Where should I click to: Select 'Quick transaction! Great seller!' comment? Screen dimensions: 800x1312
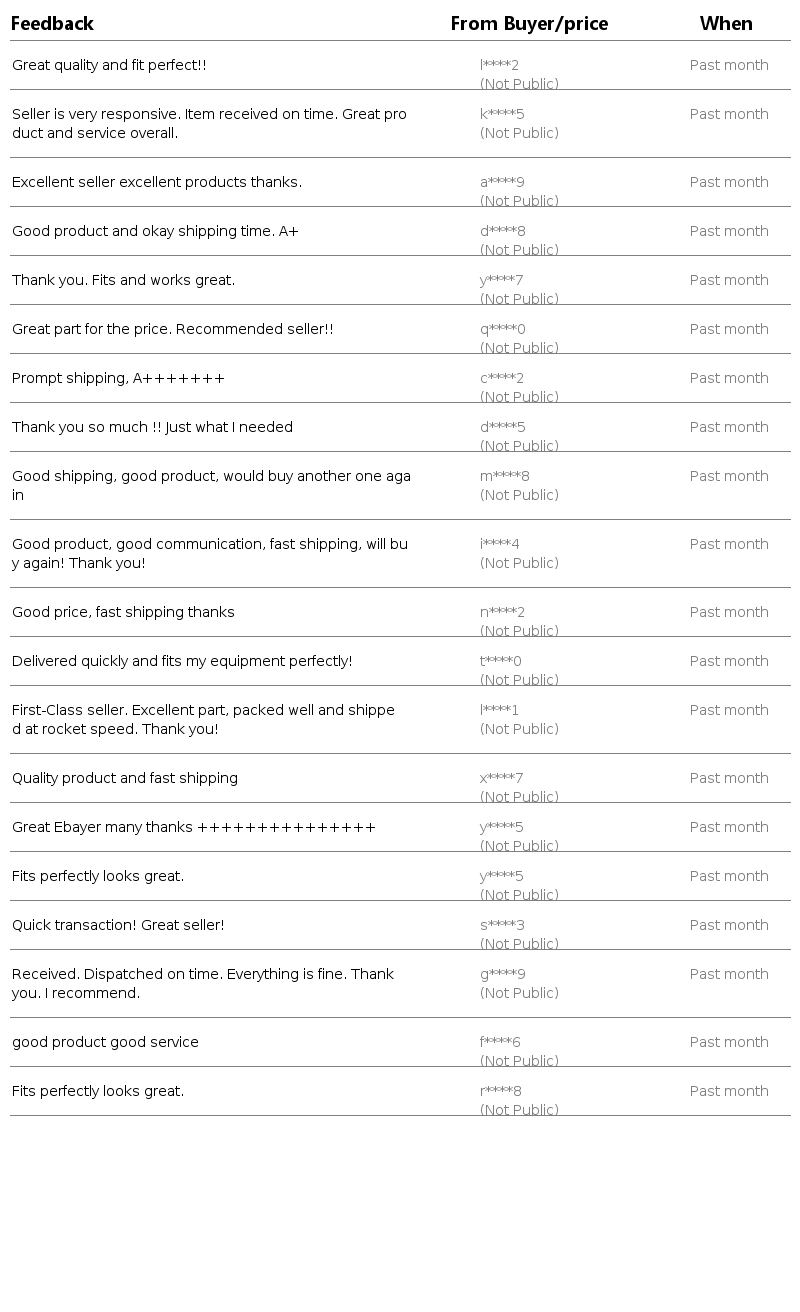click(x=118, y=925)
